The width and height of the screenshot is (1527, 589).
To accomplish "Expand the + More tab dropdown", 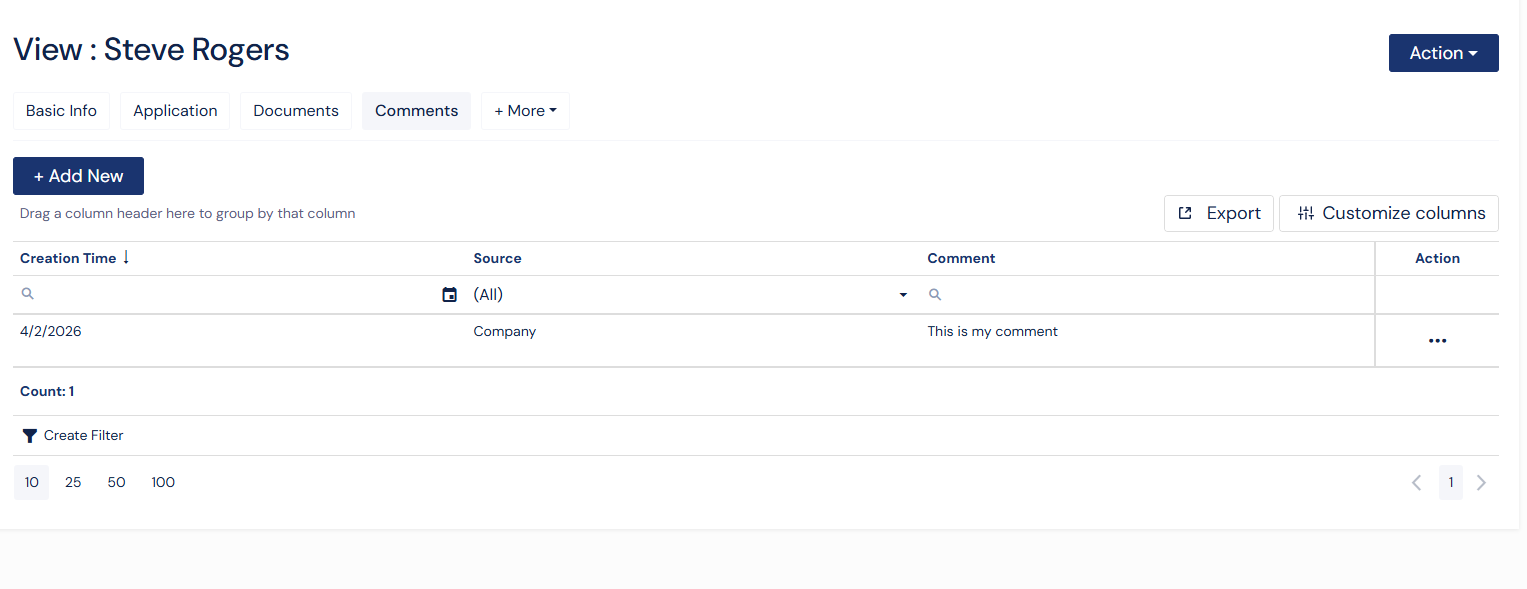I will [x=525, y=111].
